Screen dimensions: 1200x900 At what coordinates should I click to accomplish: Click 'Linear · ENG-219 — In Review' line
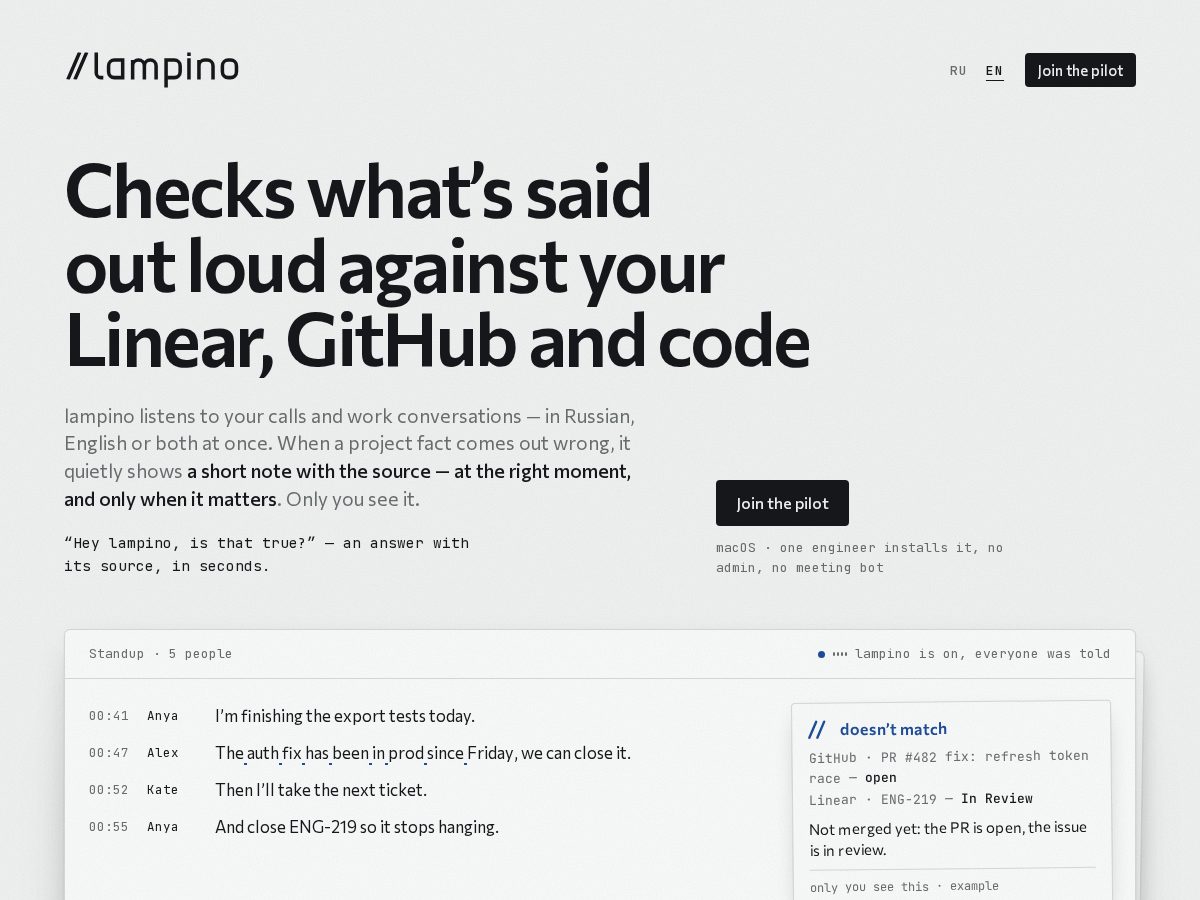click(x=921, y=799)
